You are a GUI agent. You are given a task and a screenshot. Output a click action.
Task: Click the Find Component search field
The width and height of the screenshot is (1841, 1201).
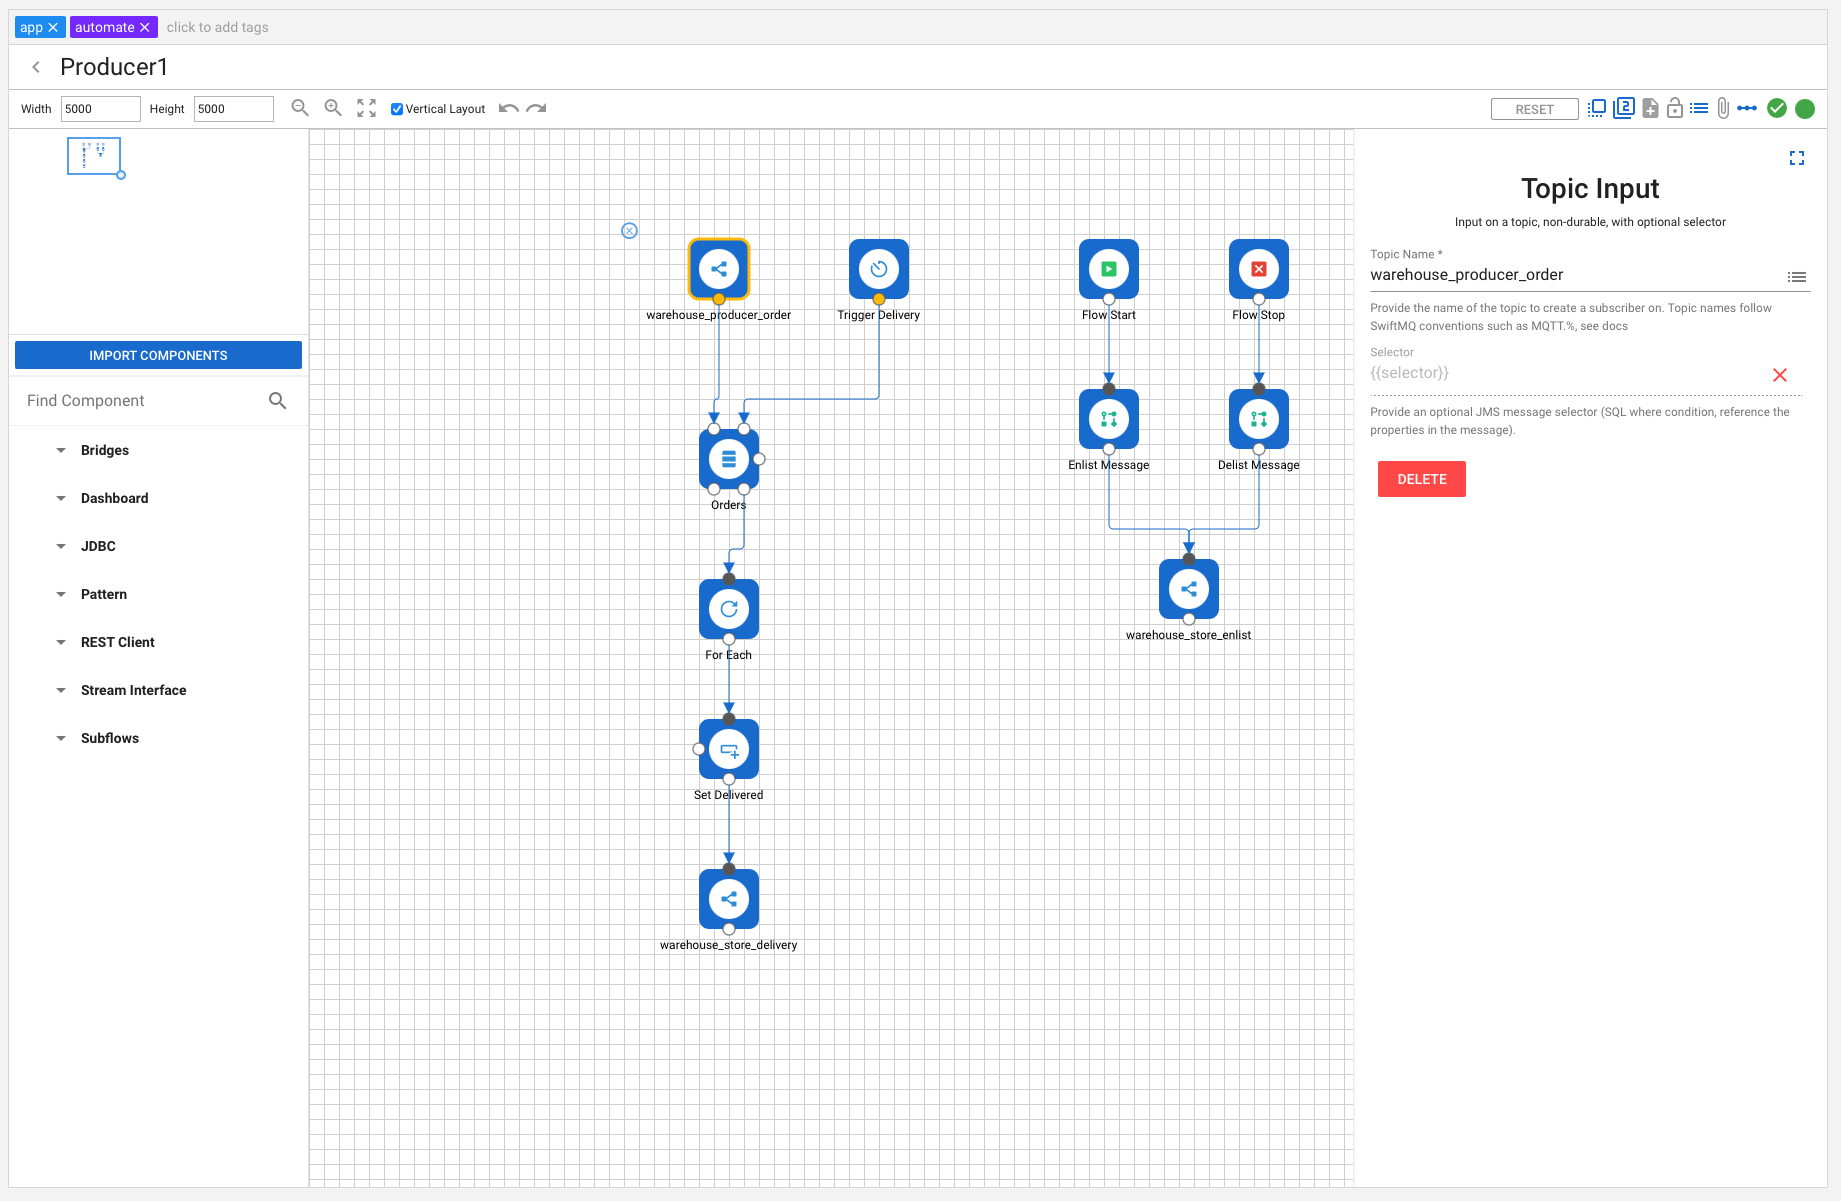(x=140, y=401)
